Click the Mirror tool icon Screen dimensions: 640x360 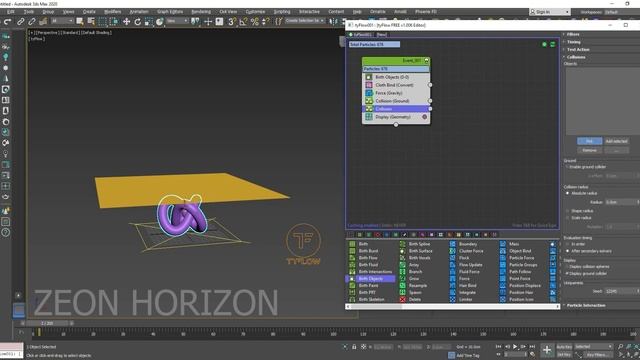pos(333,21)
